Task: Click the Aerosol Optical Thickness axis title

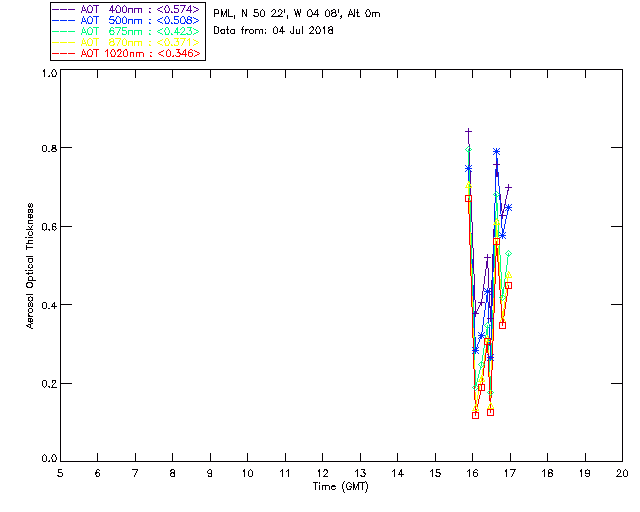Action: click(32, 265)
